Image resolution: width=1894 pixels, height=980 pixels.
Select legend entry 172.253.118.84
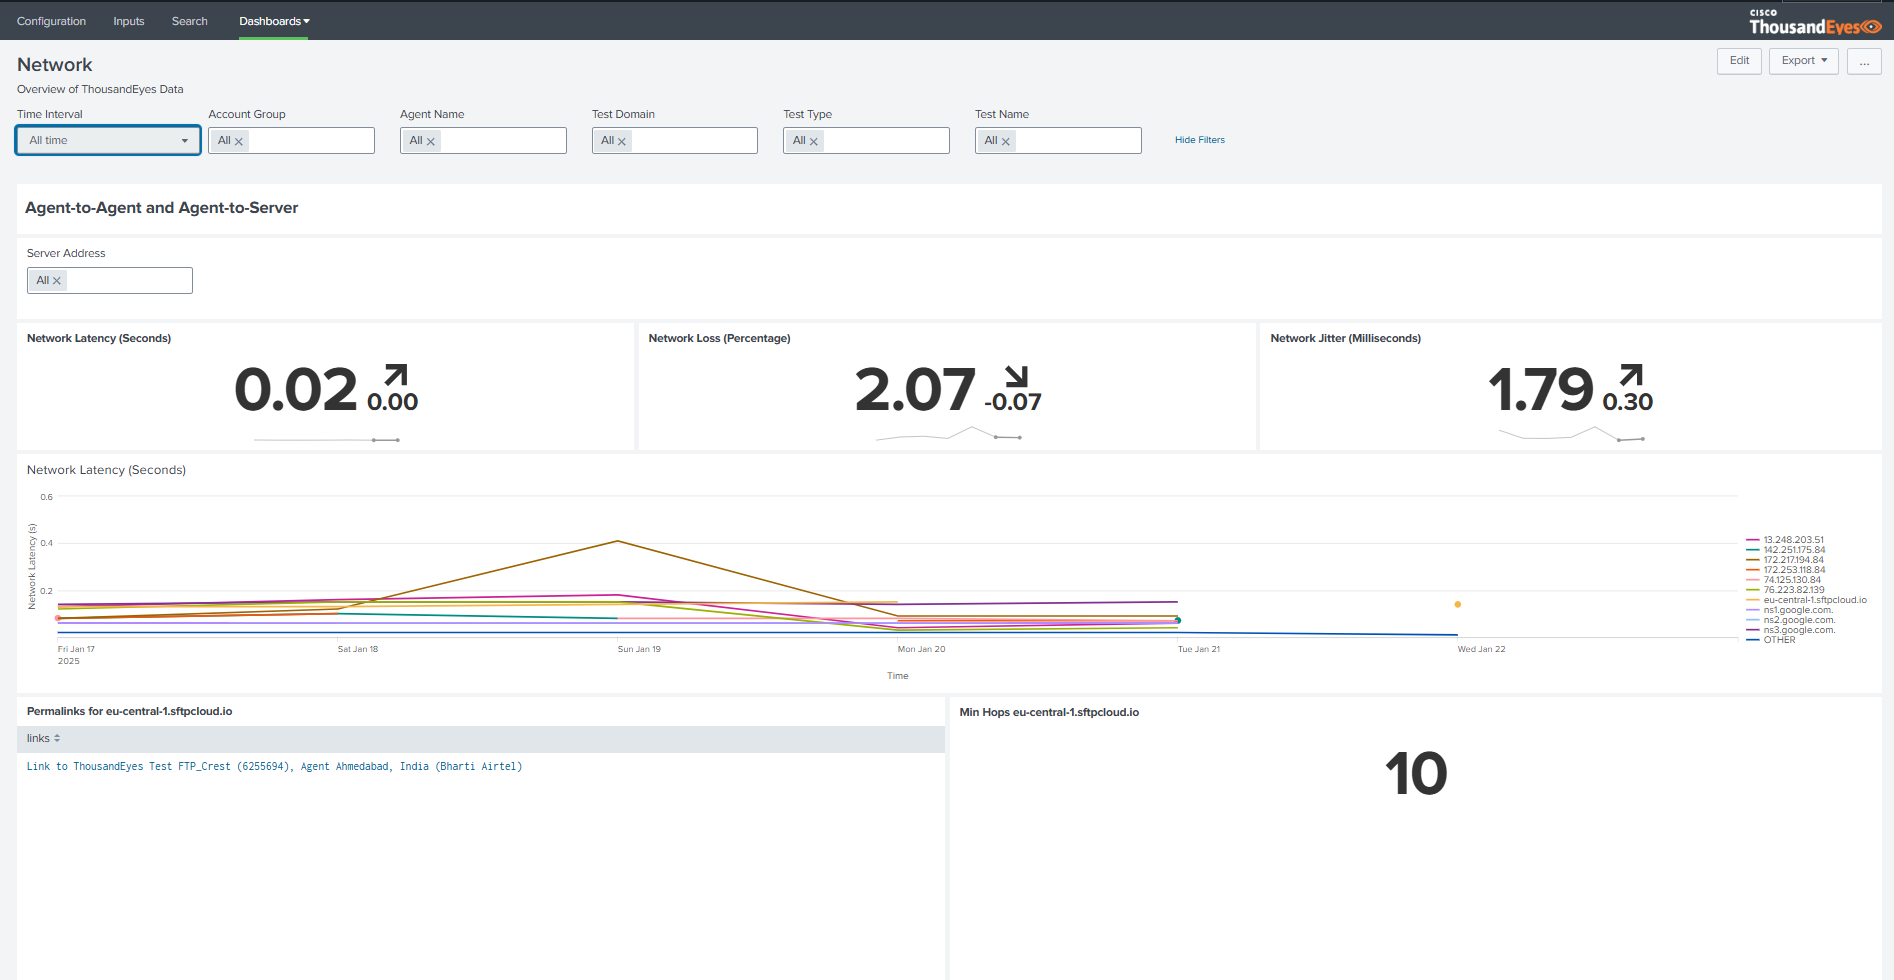click(x=1786, y=570)
